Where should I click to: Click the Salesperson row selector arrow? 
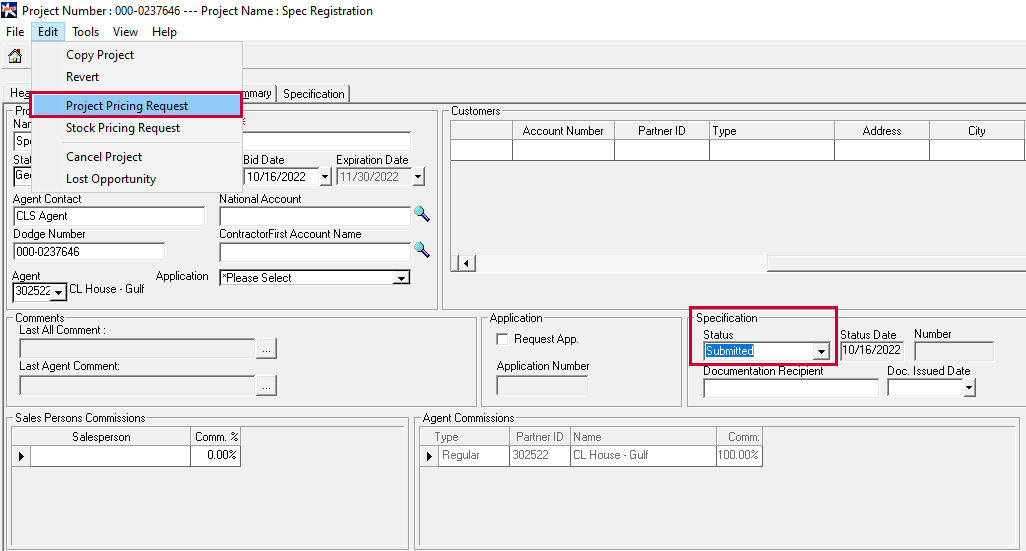[21, 456]
